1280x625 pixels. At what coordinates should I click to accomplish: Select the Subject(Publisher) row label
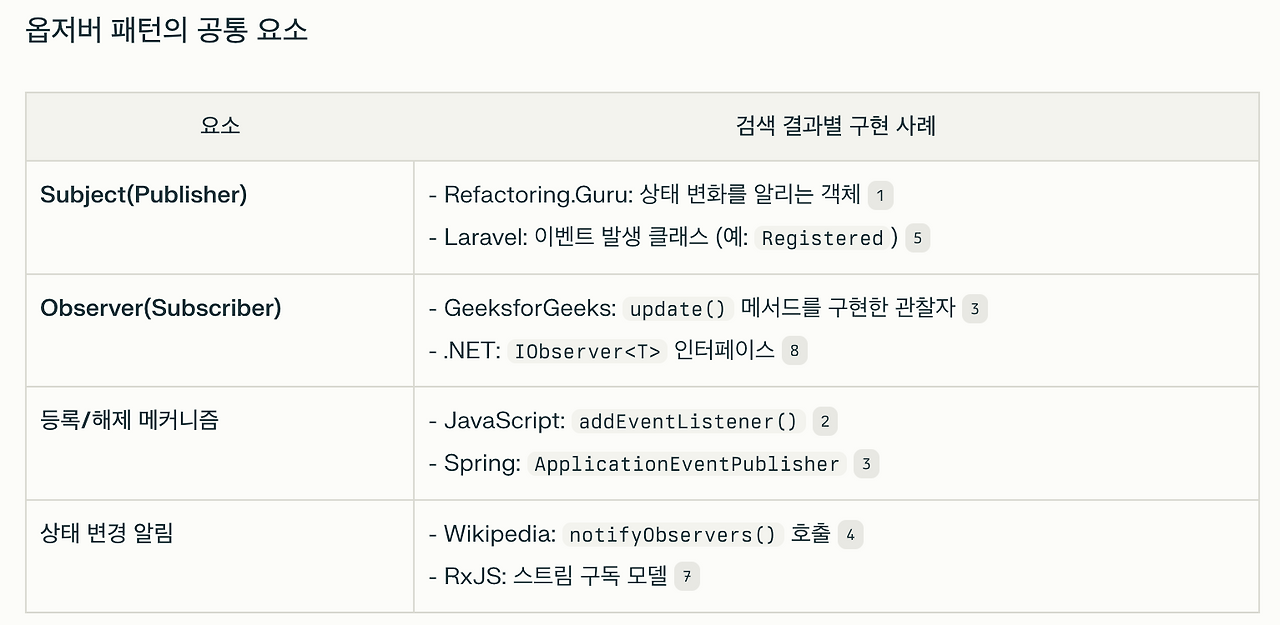pyautogui.click(x=143, y=194)
